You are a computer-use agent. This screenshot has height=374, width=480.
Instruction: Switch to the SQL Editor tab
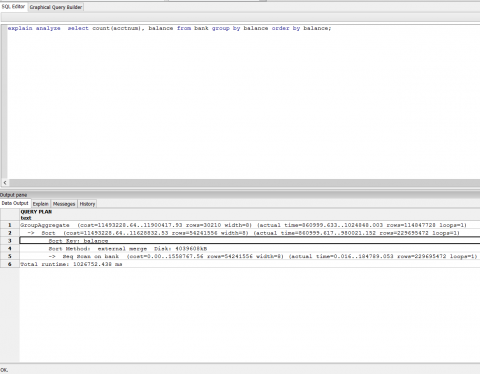point(13,7)
